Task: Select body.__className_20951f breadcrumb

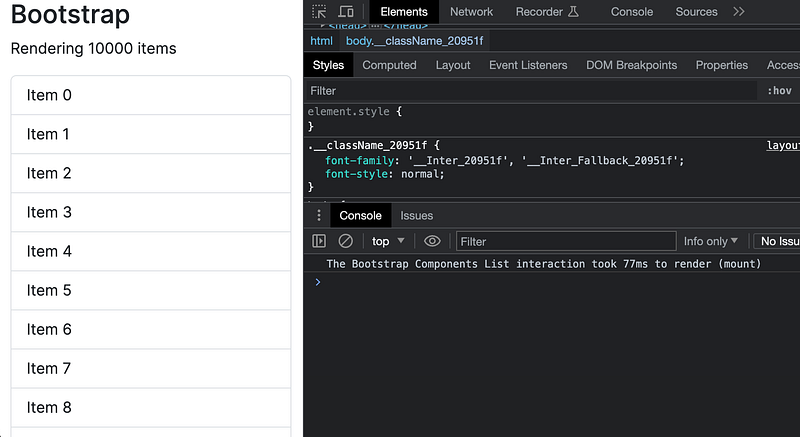Action: (414, 41)
